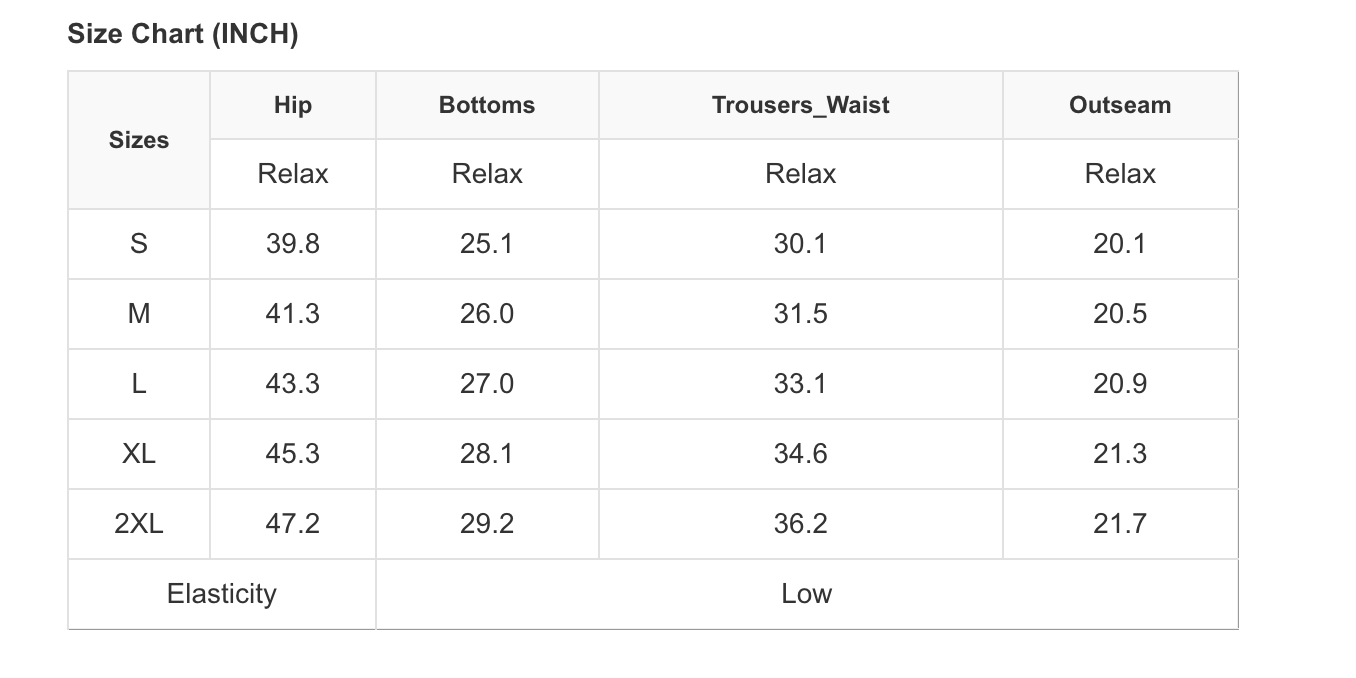This screenshot has width=1356, height=678.
Task: Click hip value 47.2 for size 2XL
Action: pos(293,524)
